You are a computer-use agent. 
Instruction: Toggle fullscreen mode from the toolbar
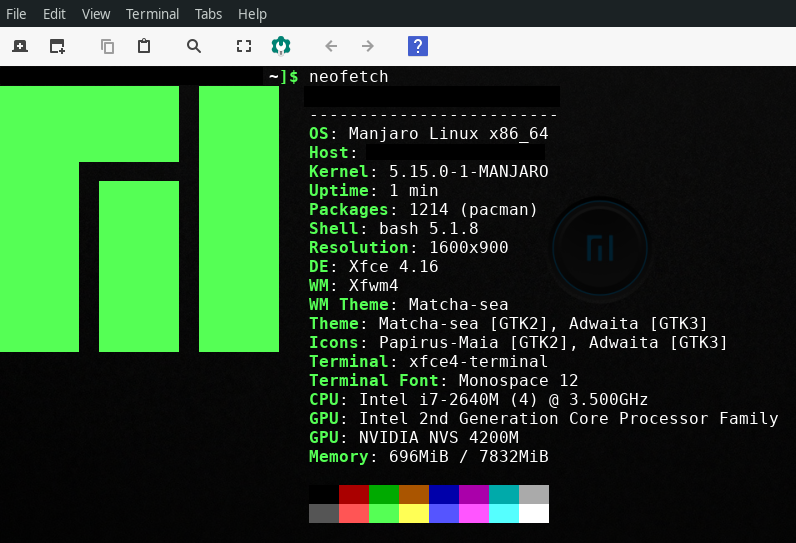[x=243, y=46]
